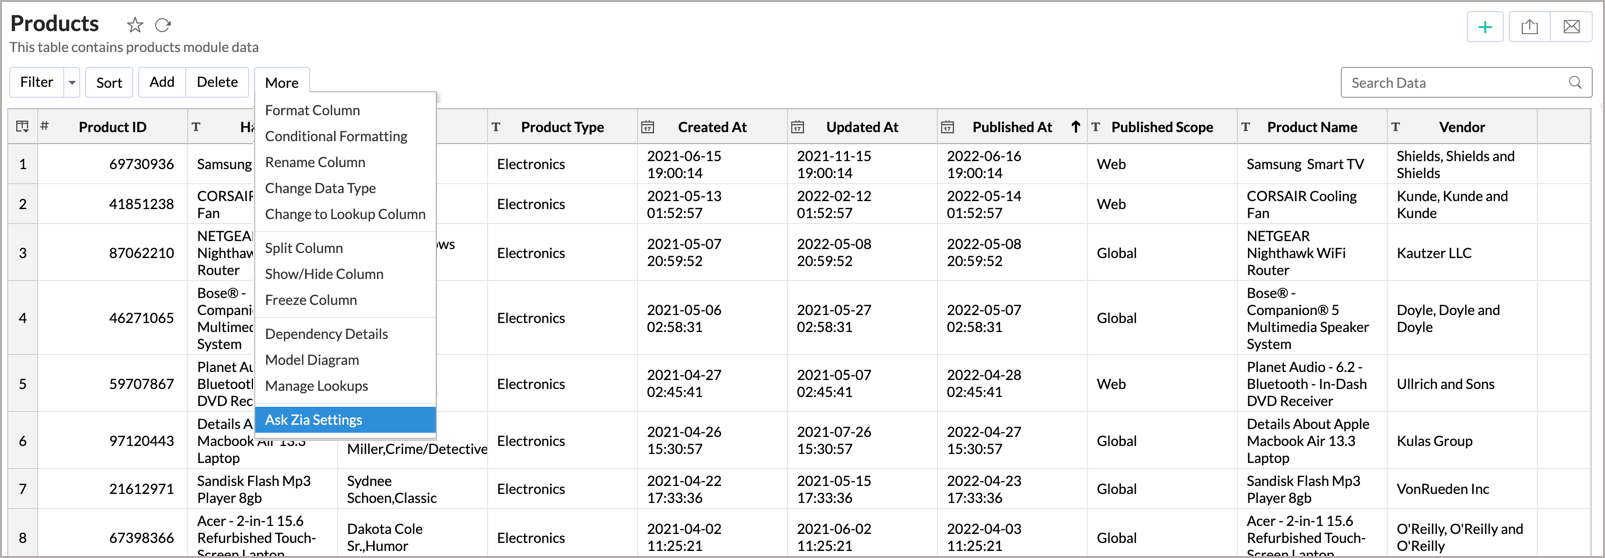Choose Manage Lookups menu entry
This screenshot has height=558, width=1605.
(316, 386)
